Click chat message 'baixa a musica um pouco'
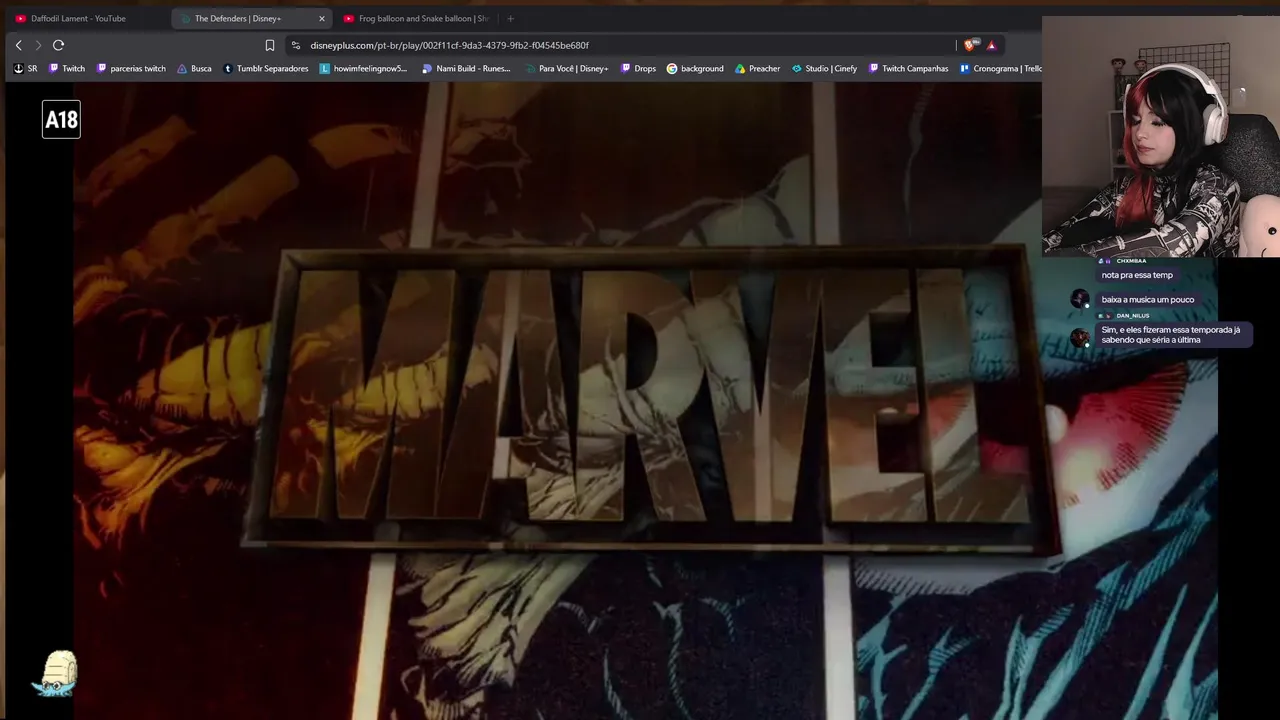Image resolution: width=1280 pixels, height=720 pixels. 1148,299
